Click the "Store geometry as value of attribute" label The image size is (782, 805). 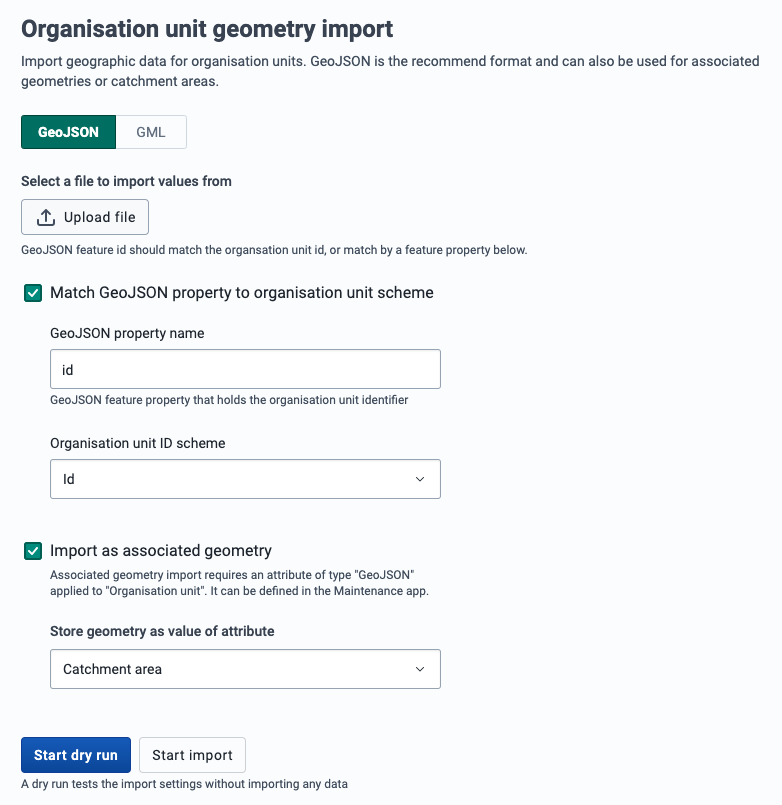pyautogui.click(x=162, y=631)
